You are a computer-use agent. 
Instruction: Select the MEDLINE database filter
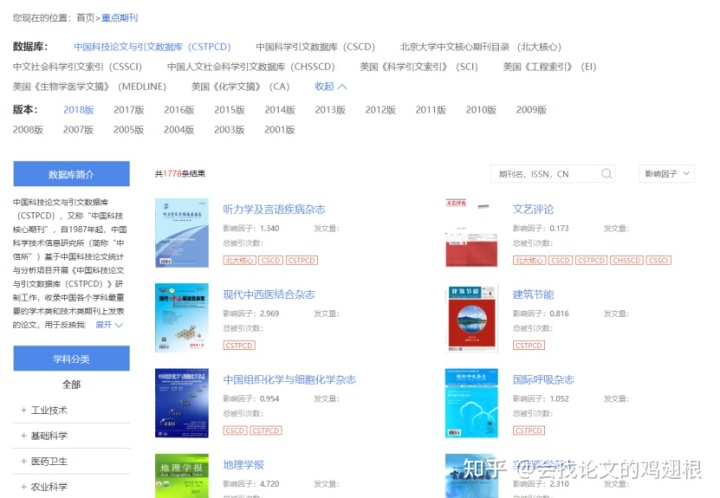point(90,86)
